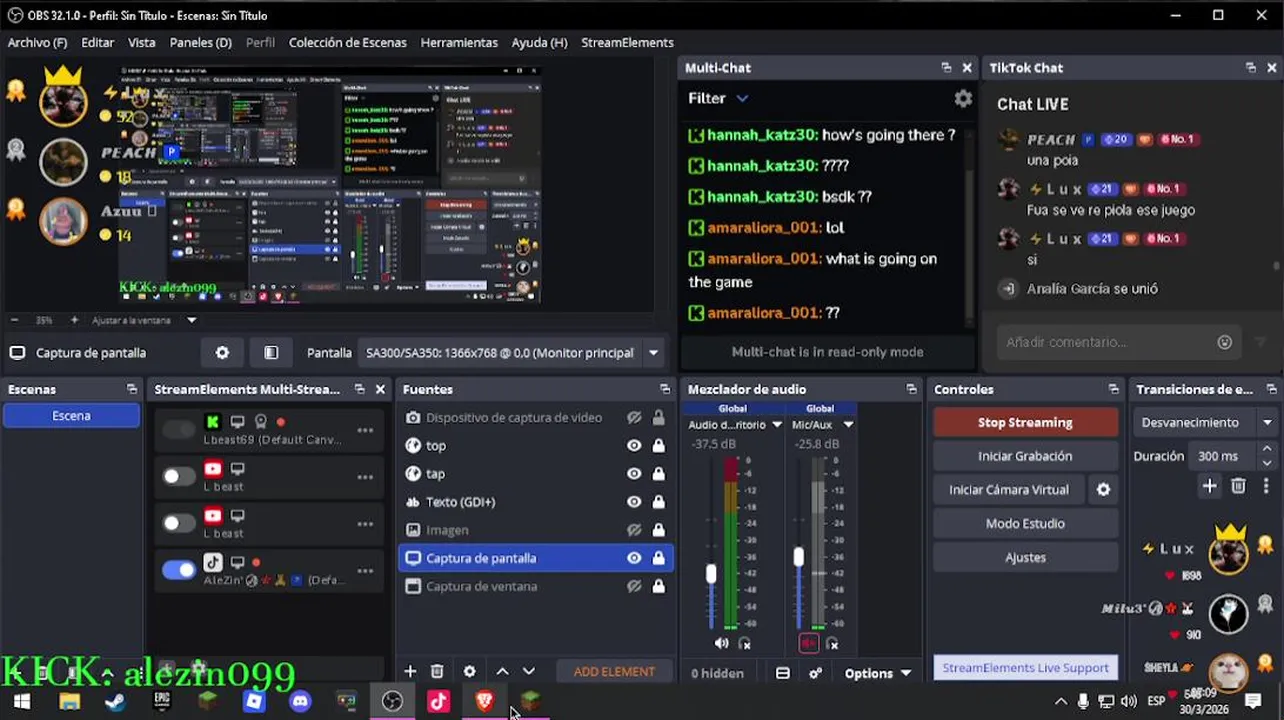Zoom out preview with minus icon
The image size is (1284, 720).
pos(14,320)
